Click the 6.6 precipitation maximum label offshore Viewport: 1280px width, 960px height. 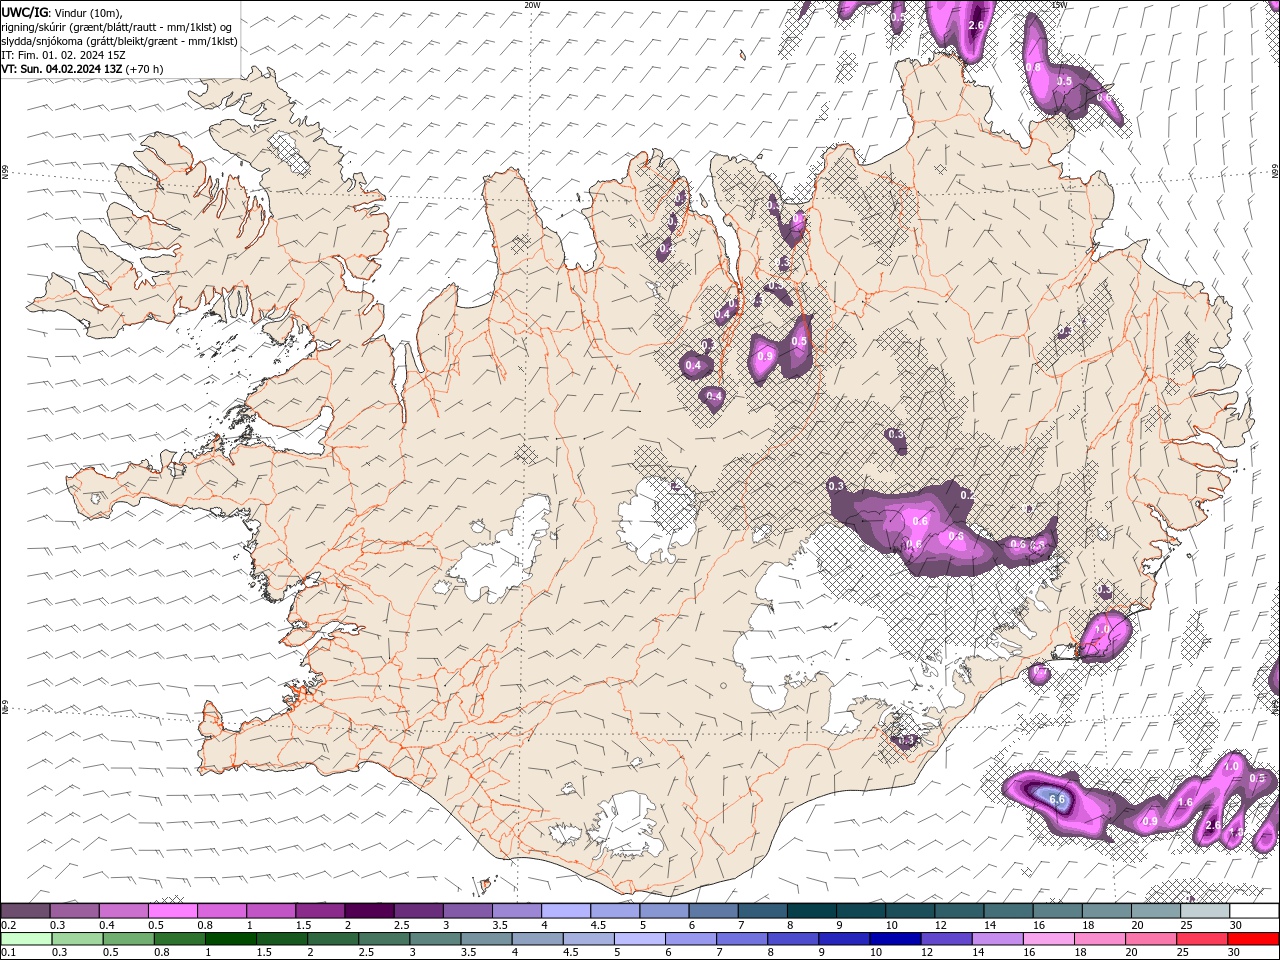tap(1056, 799)
